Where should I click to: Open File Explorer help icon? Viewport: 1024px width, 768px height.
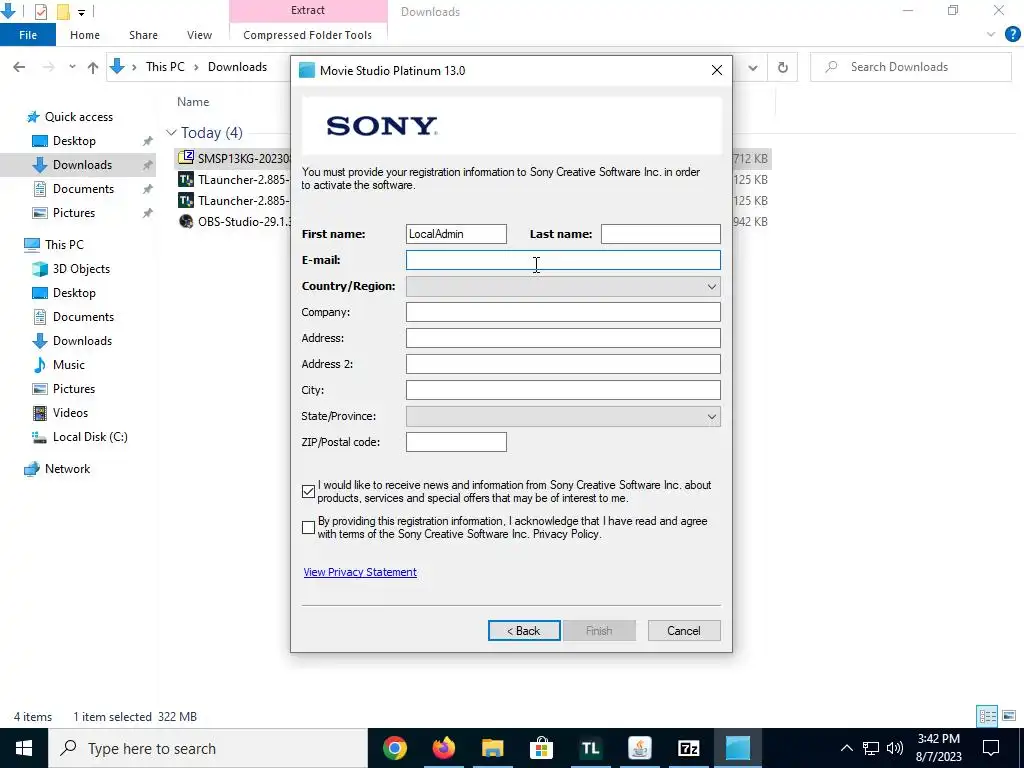point(1012,35)
